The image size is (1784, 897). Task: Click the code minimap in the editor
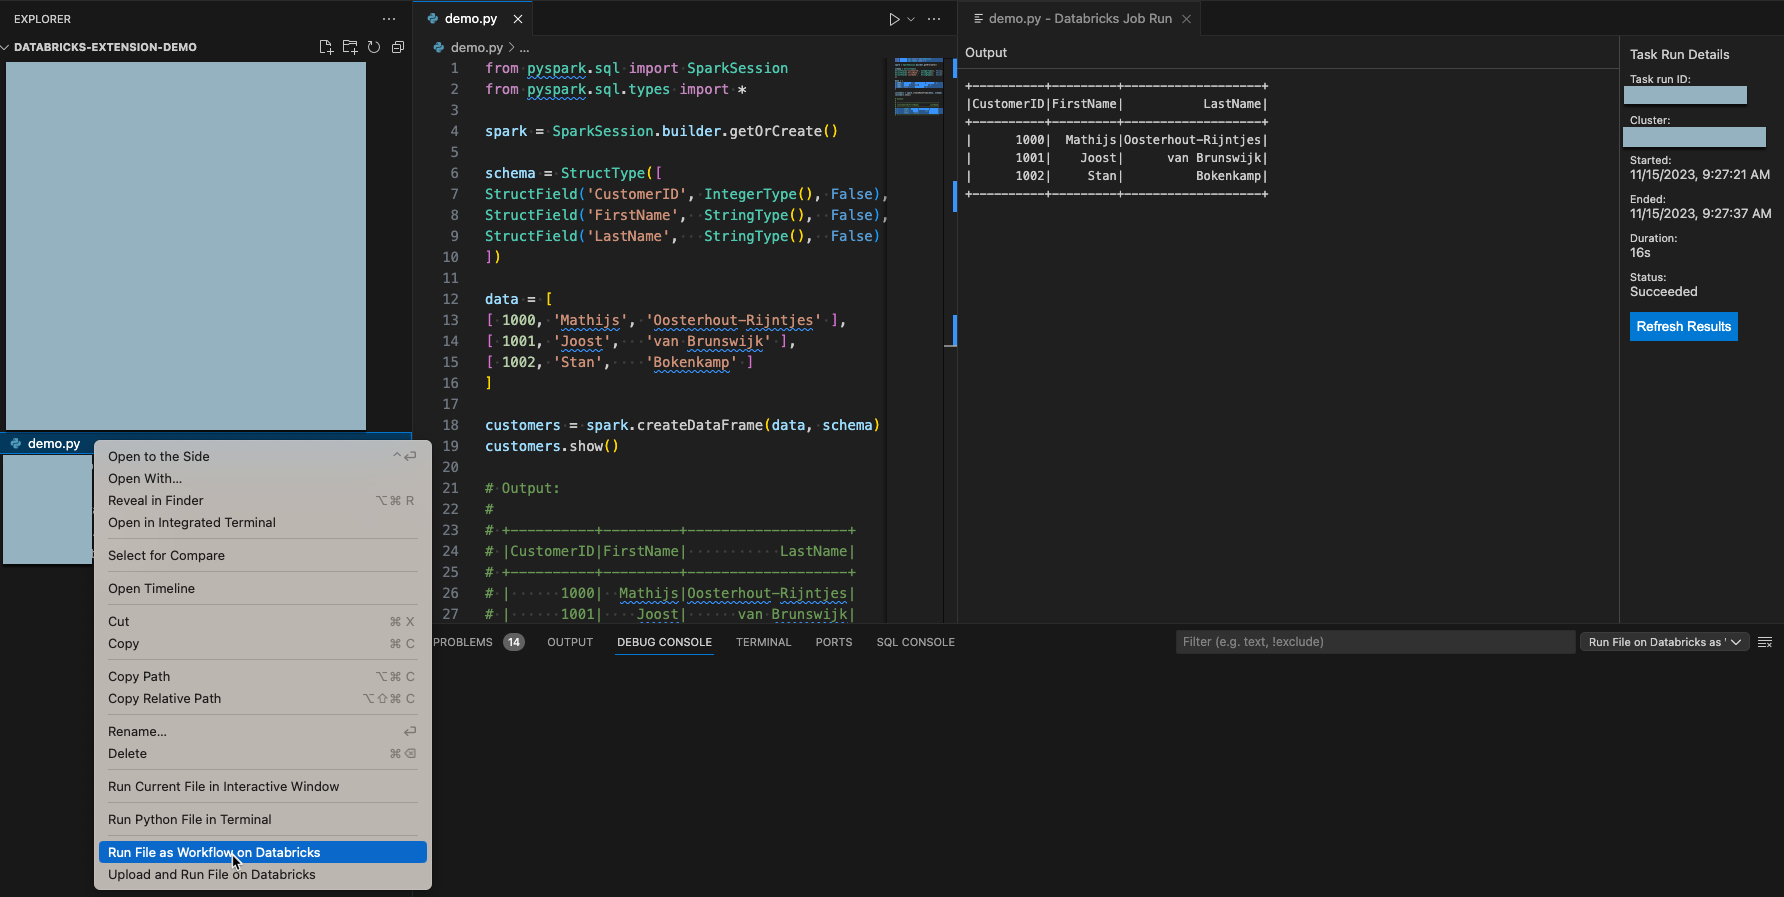(918, 86)
